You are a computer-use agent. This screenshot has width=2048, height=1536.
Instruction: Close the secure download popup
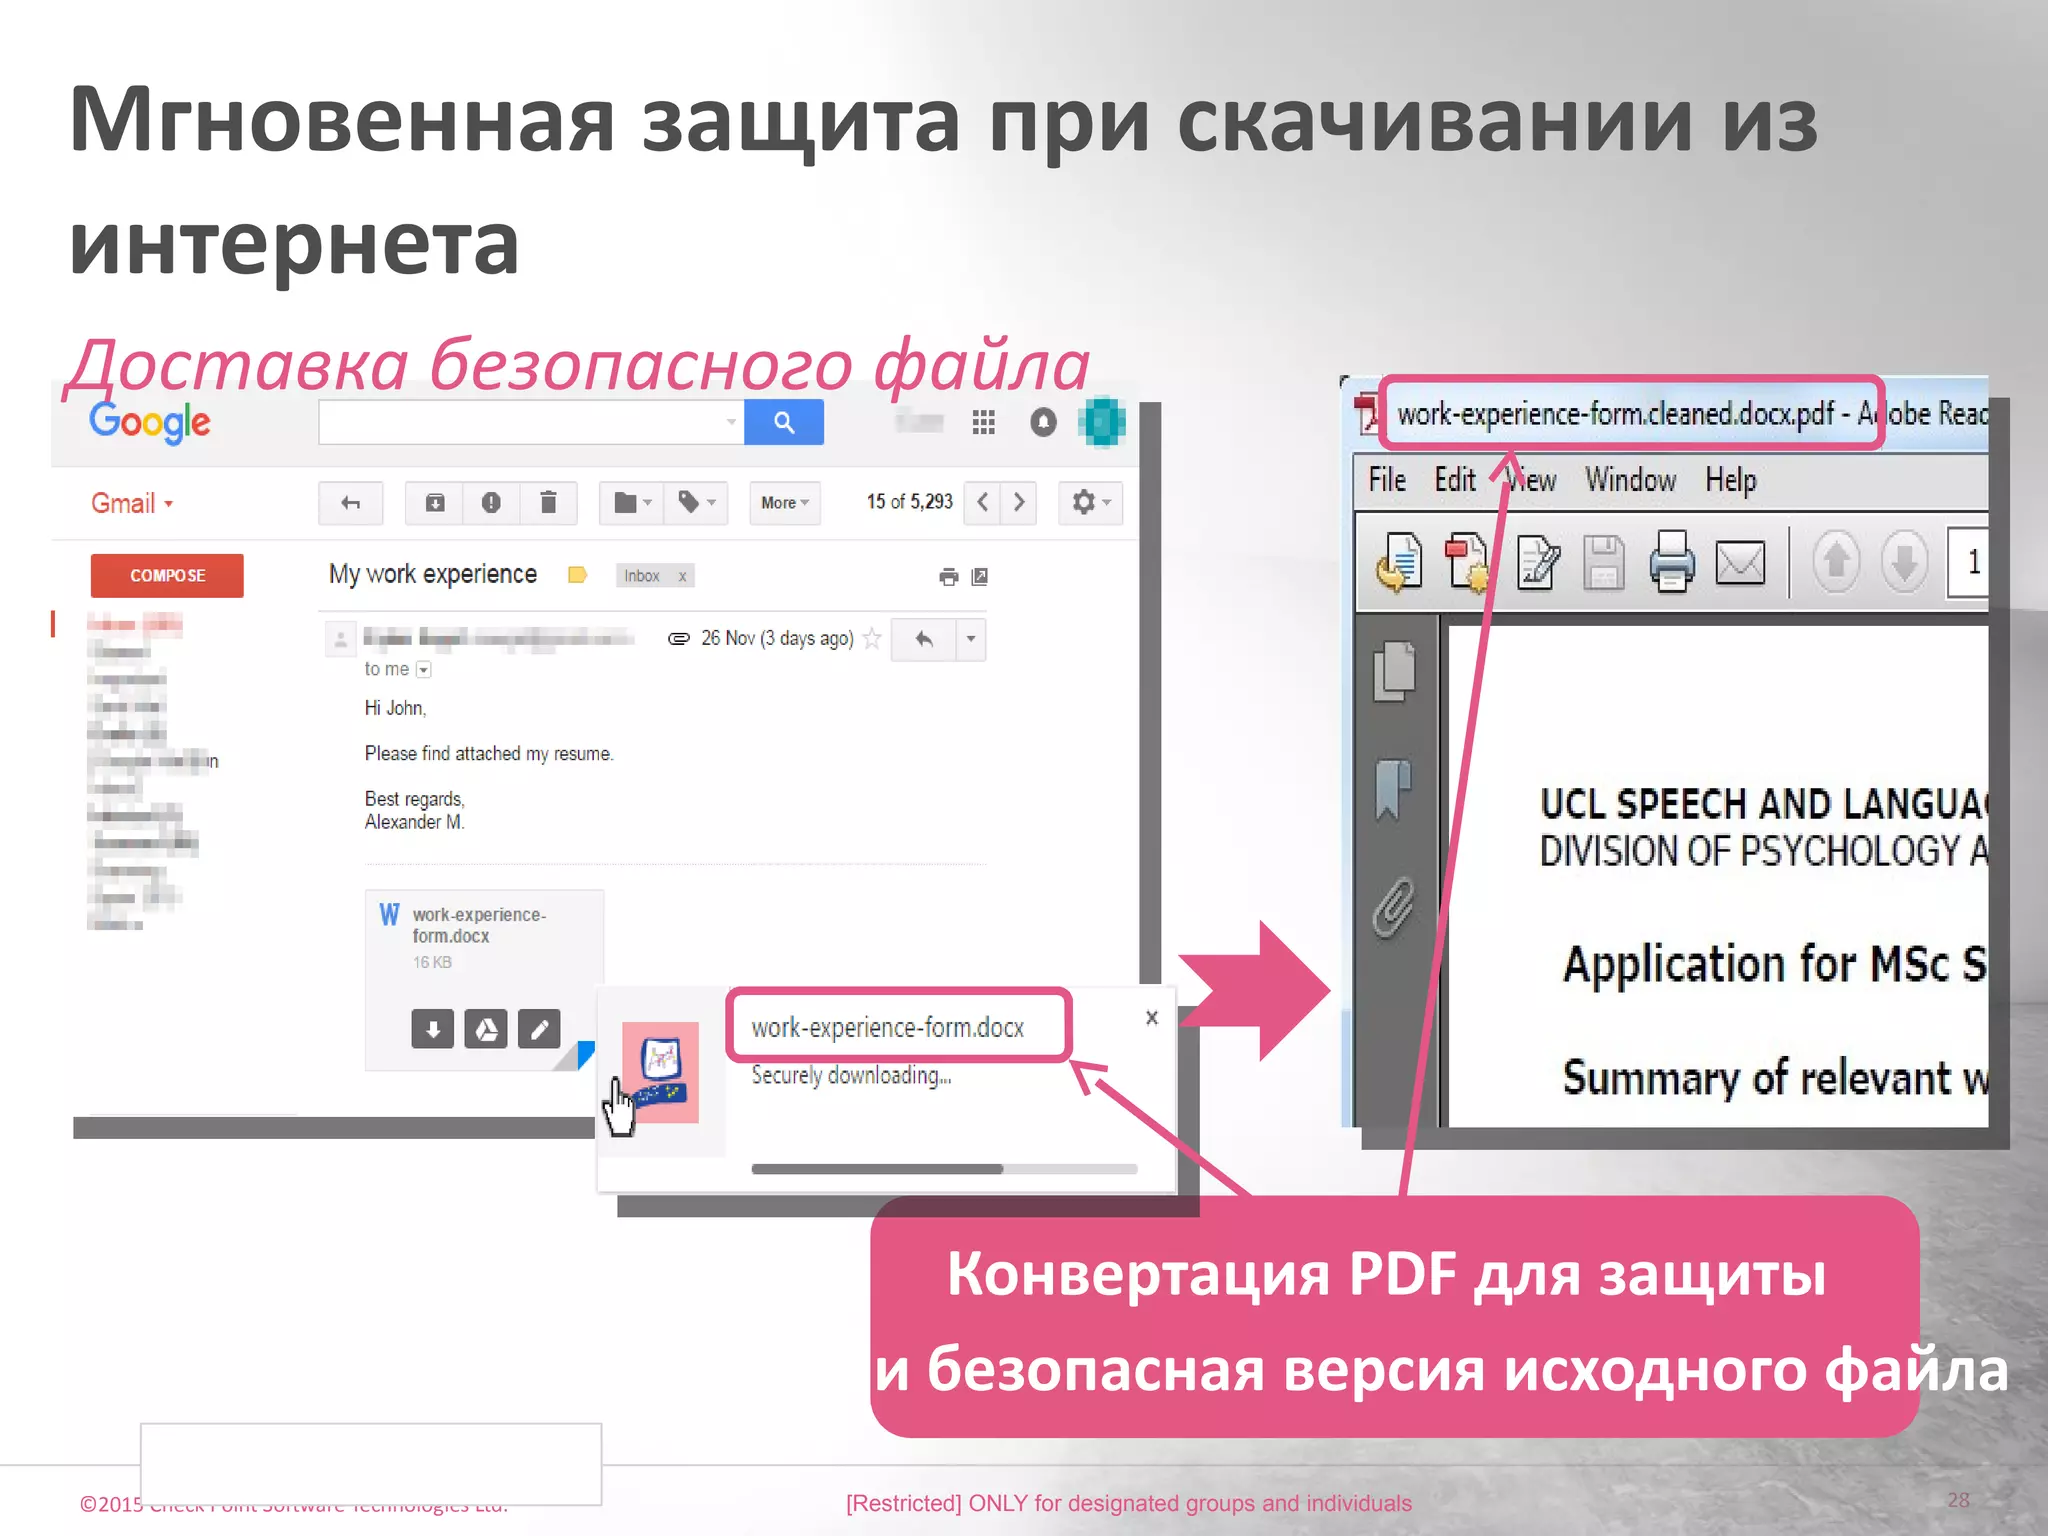pyautogui.click(x=1152, y=1017)
